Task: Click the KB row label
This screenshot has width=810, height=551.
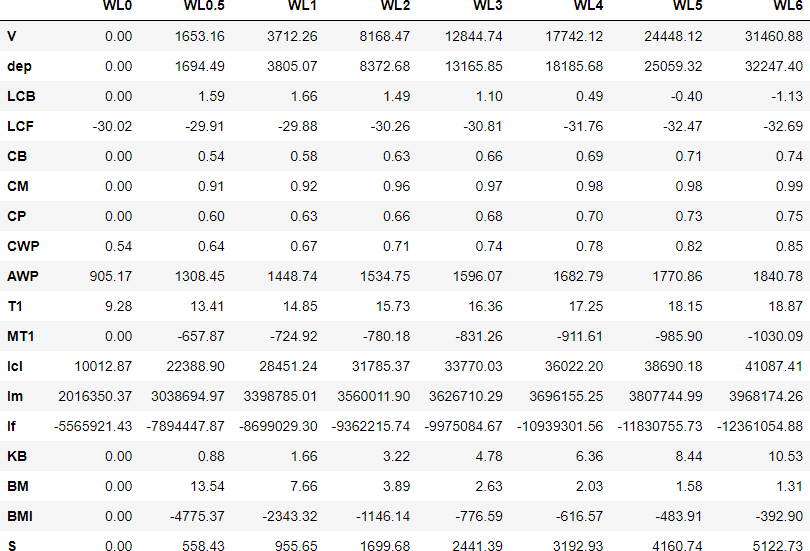Action: pos(17,456)
